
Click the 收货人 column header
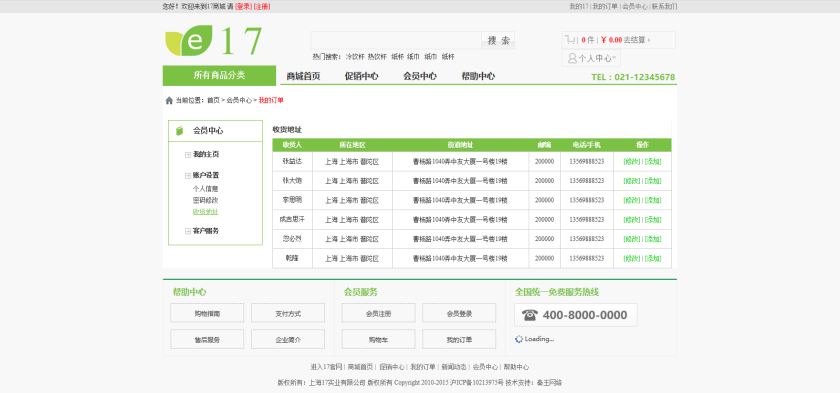292,145
